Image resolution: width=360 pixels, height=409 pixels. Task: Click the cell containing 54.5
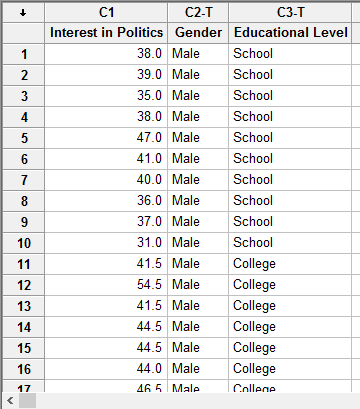[x=106, y=285]
